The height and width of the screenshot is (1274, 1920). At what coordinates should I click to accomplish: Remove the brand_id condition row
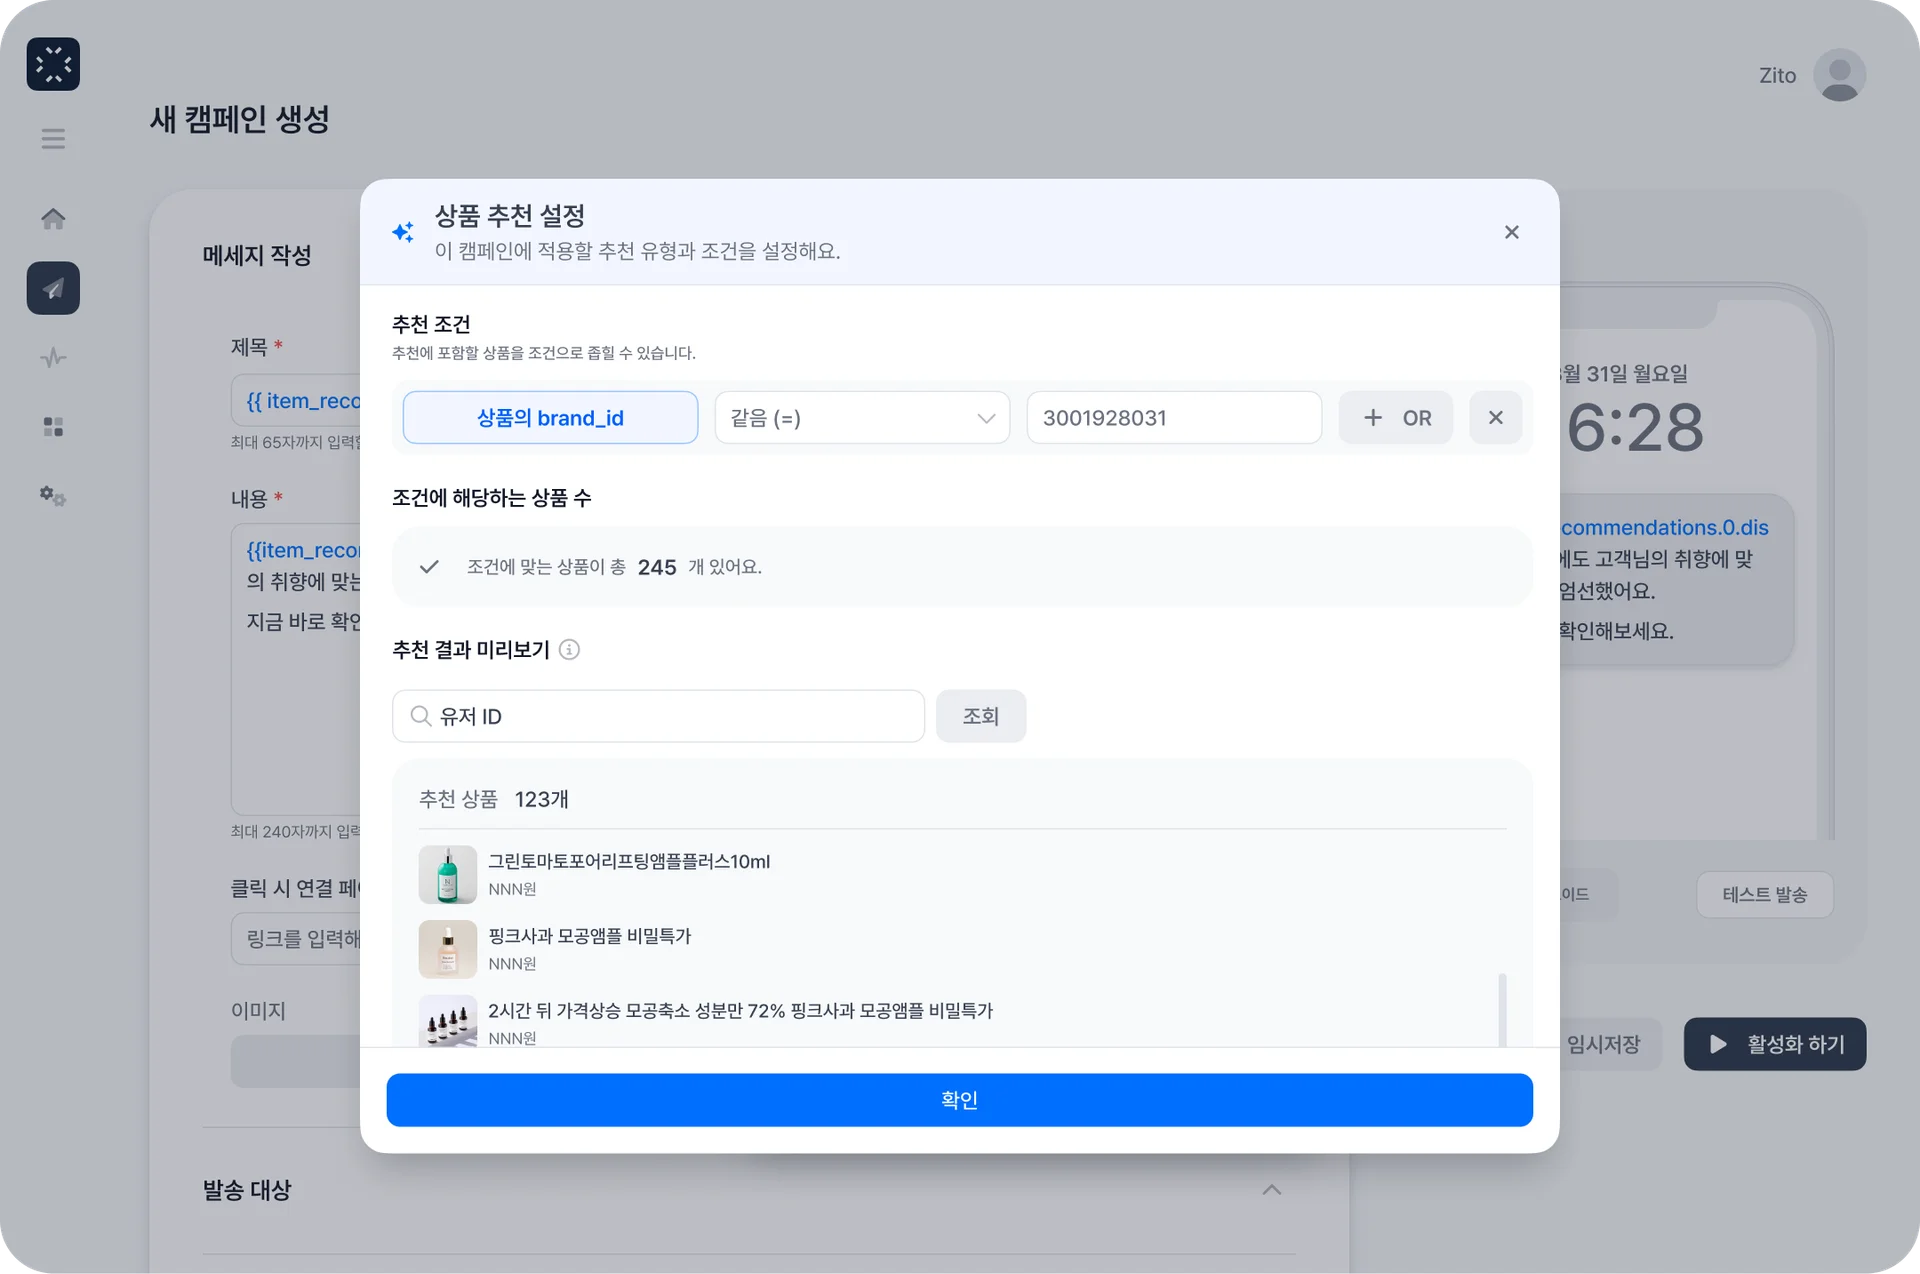click(1495, 418)
